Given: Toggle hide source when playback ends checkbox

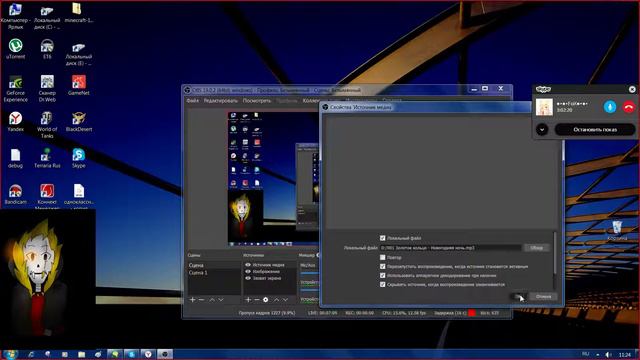Looking at the screenshot, I should (x=382, y=284).
